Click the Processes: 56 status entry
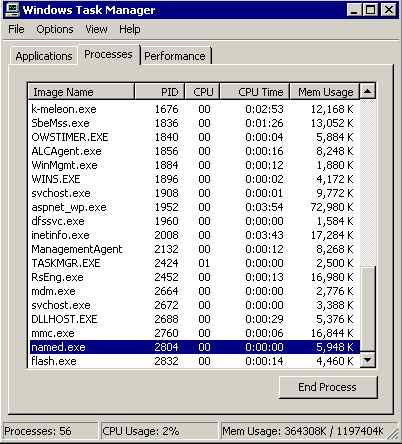The width and height of the screenshot is (402, 444). (x=50, y=431)
